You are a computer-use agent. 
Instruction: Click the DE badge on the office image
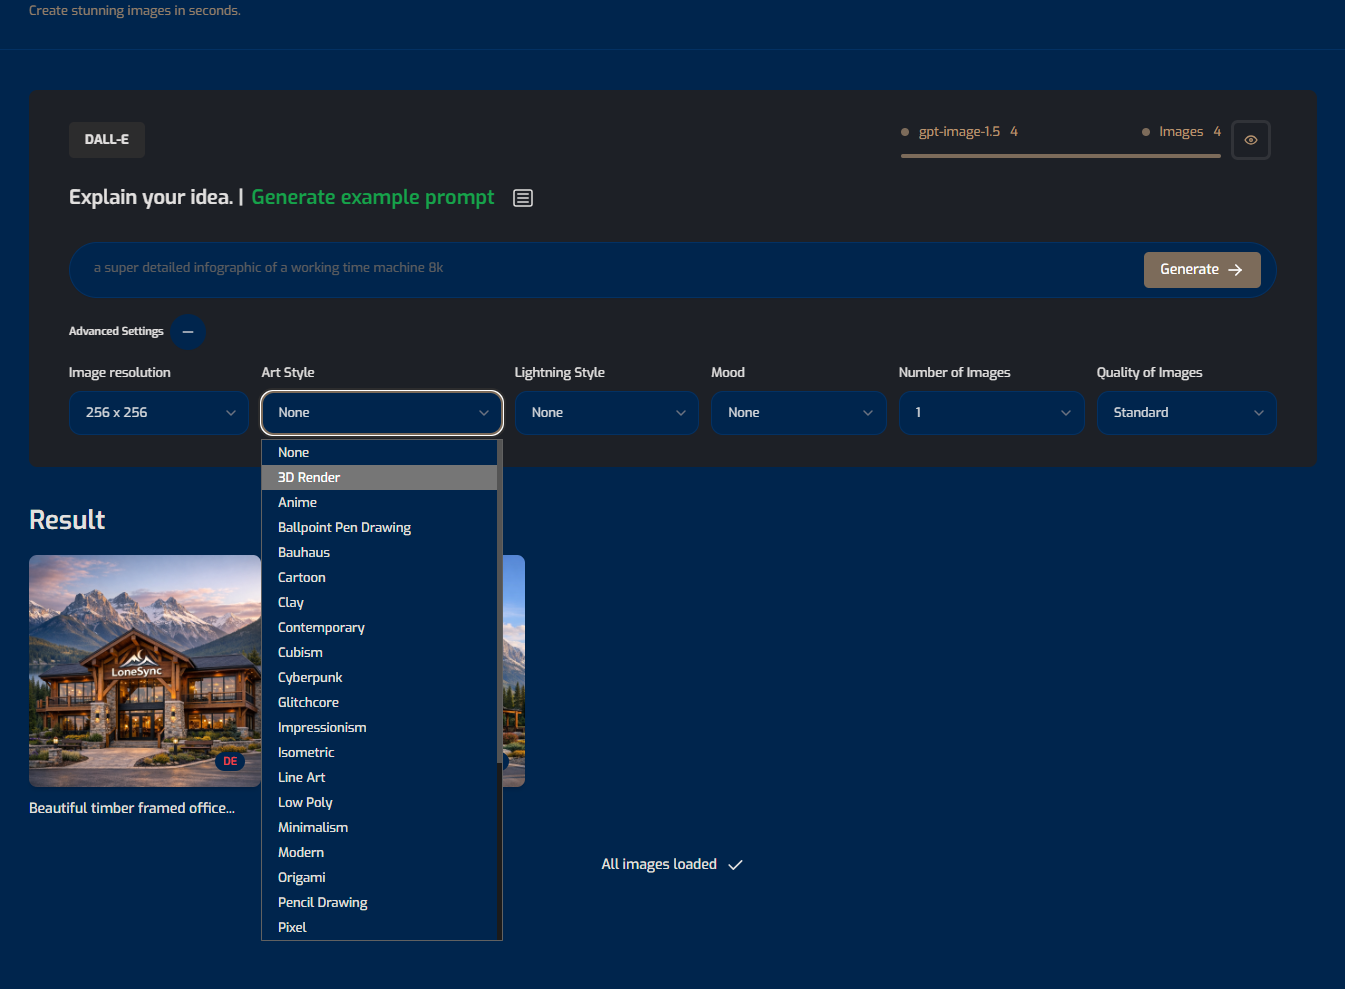[x=230, y=761]
